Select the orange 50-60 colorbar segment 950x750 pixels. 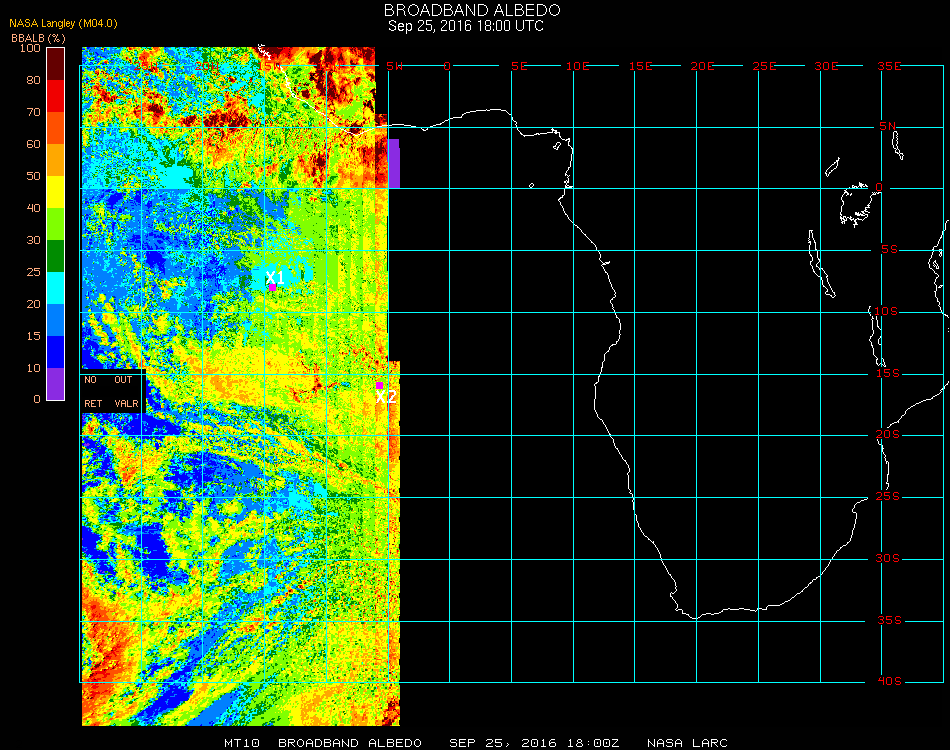click(x=56, y=160)
